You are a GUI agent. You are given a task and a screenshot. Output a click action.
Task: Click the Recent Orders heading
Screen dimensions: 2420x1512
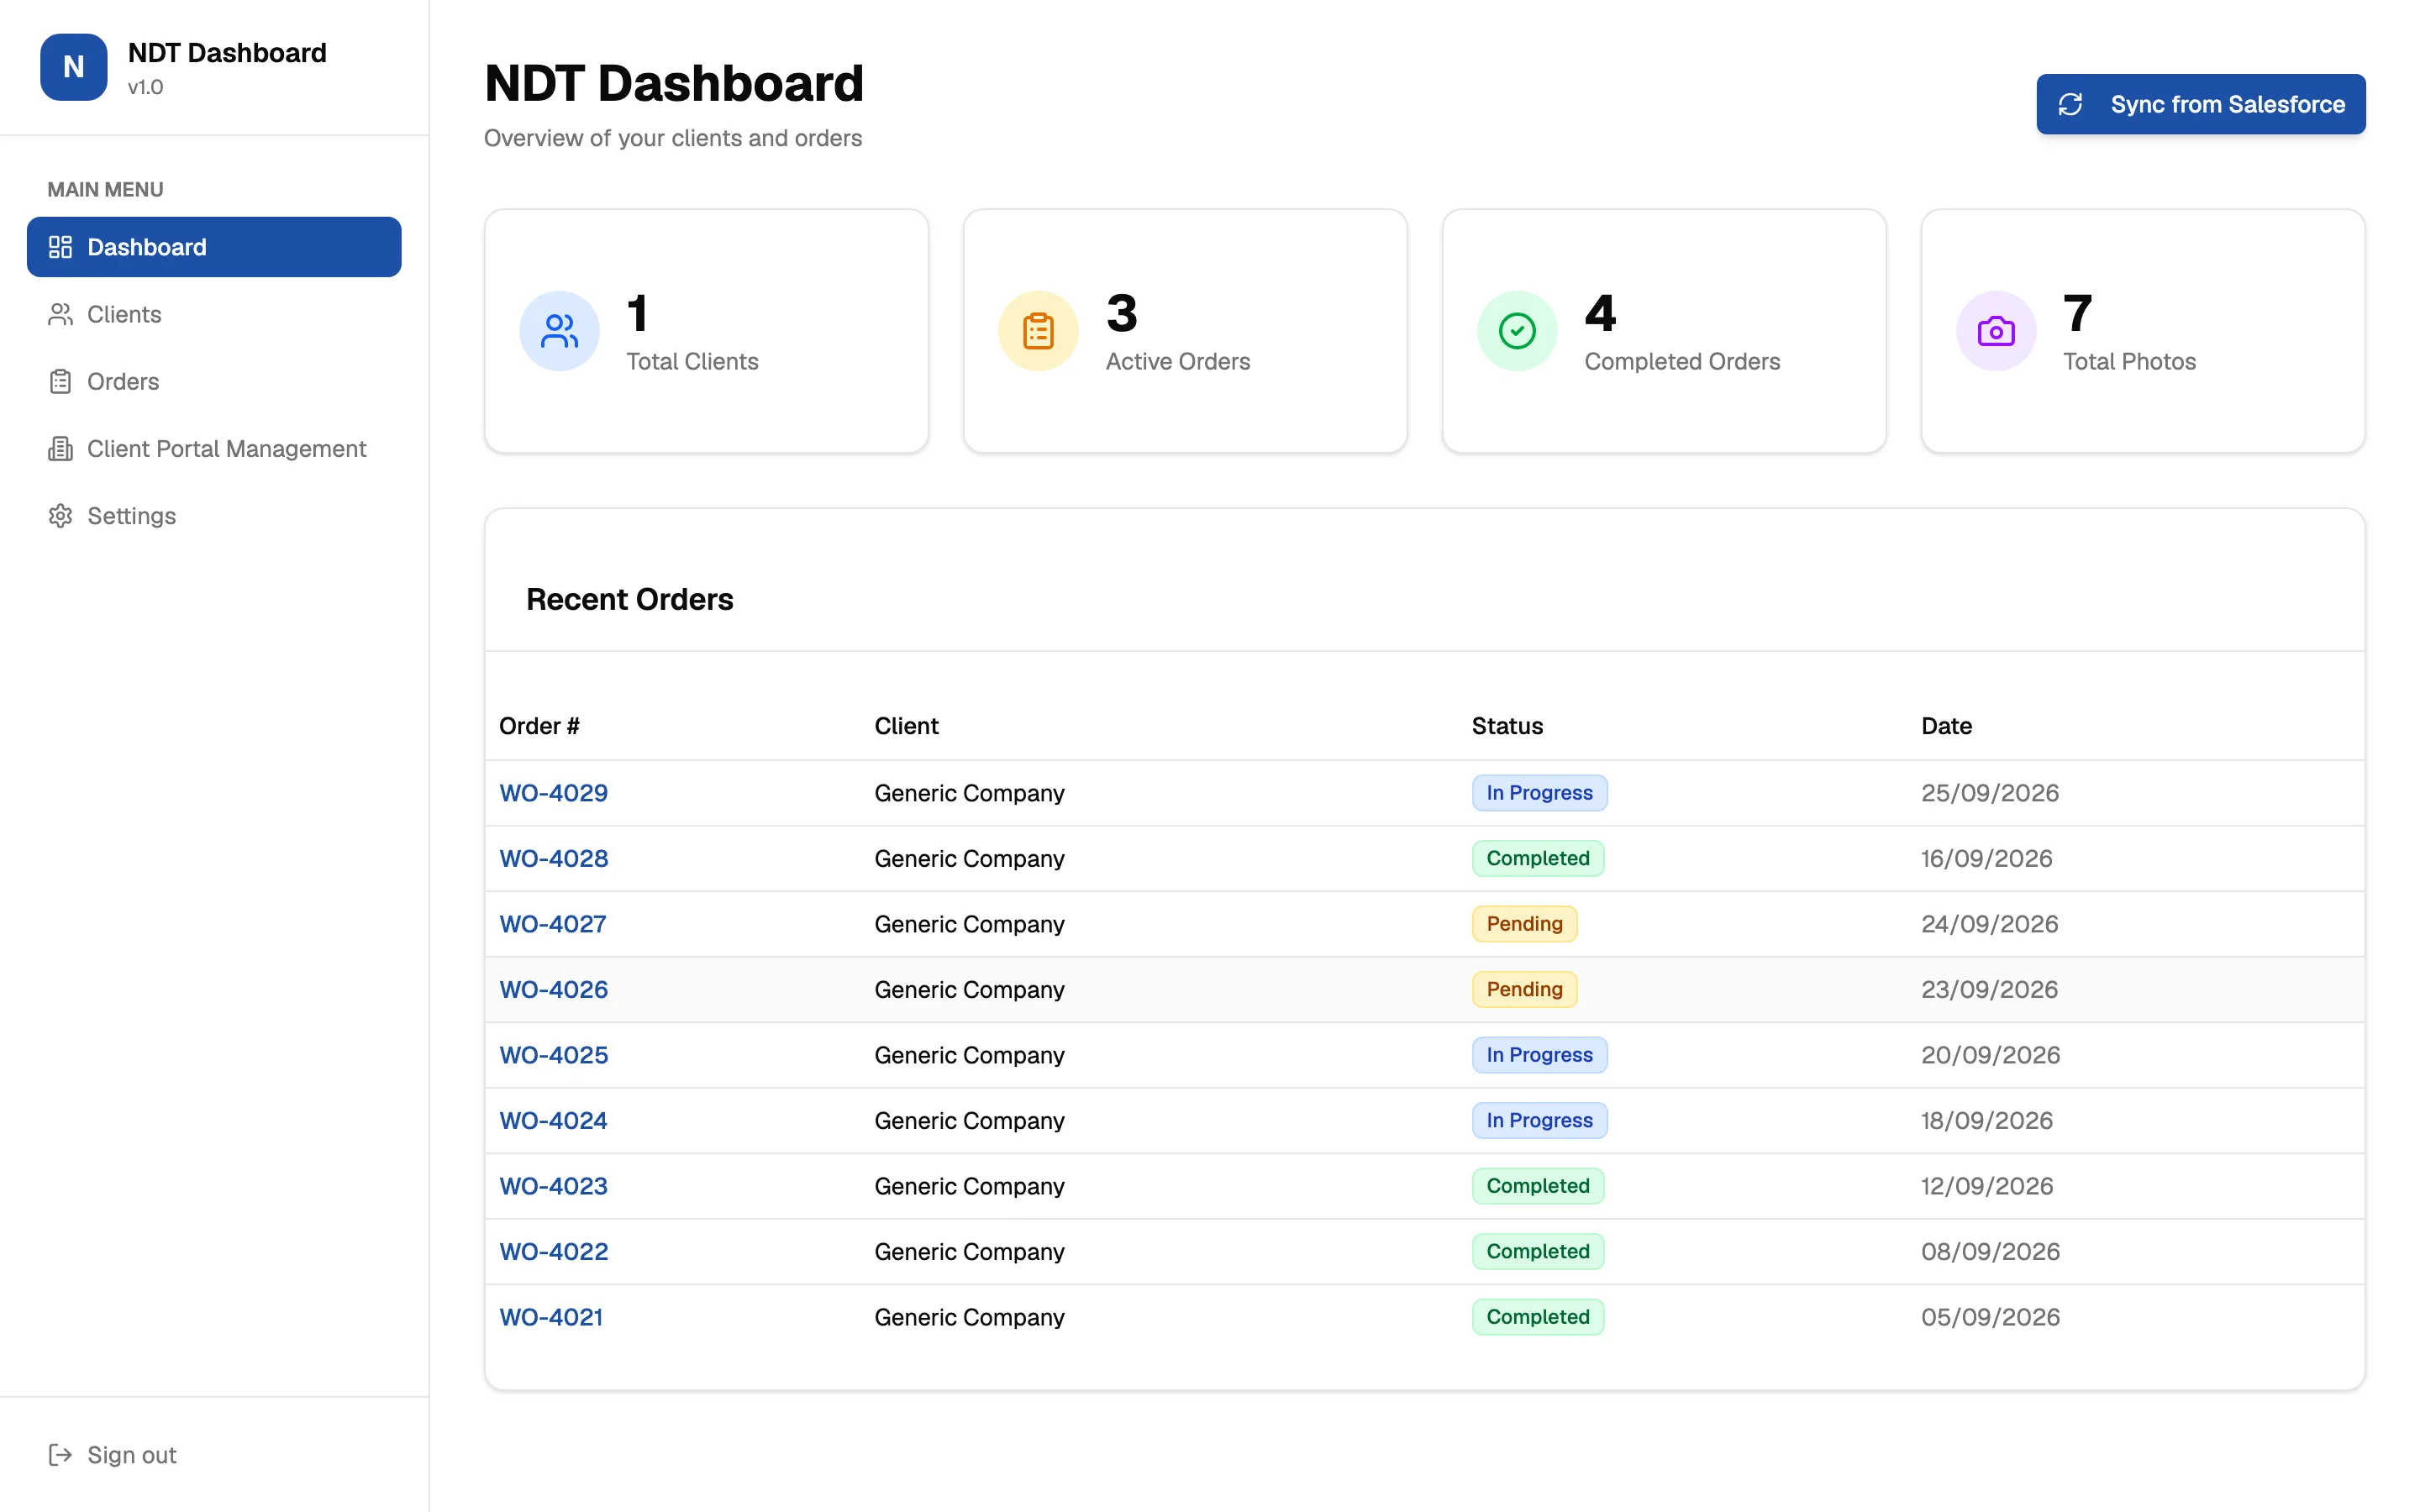[x=629, y=599]
